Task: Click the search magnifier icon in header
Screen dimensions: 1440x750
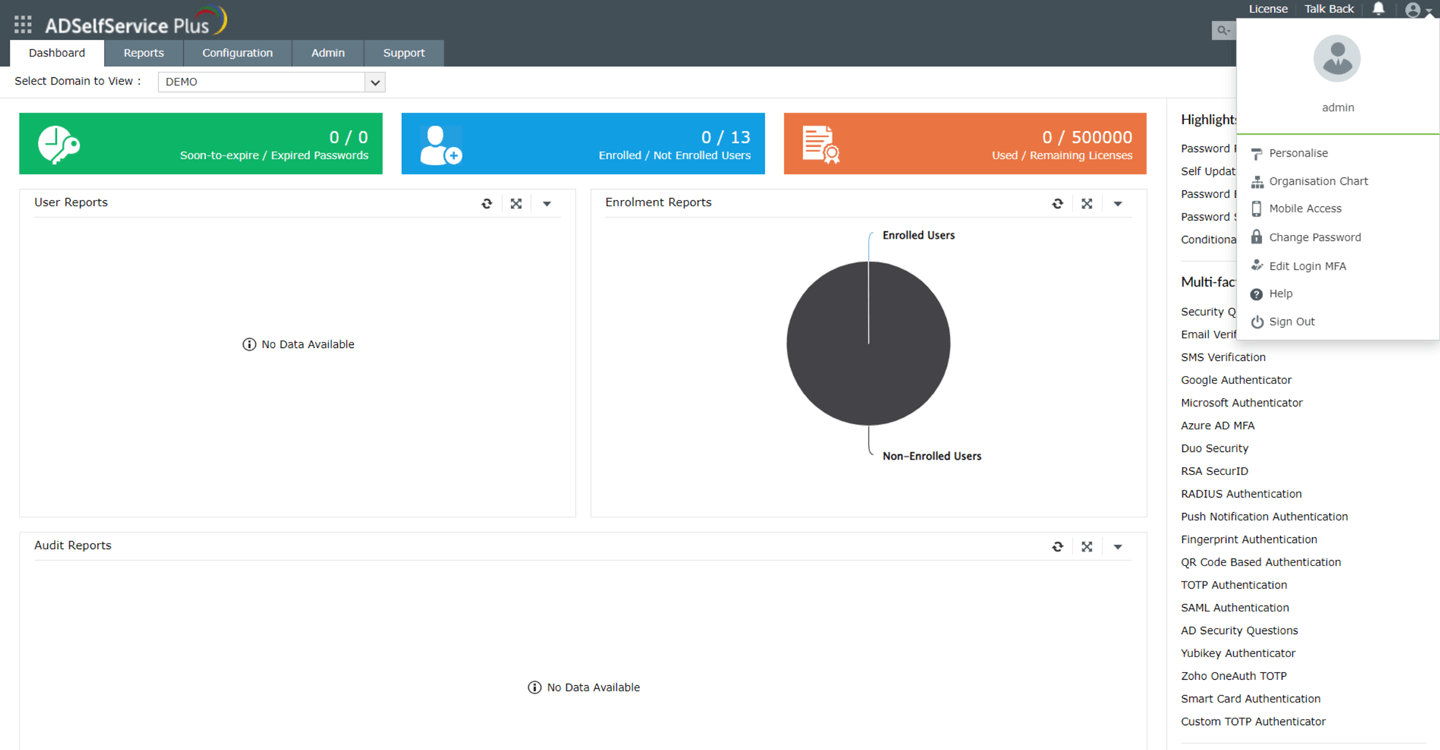Action: pyautogui.click(x=1223, y=31)
